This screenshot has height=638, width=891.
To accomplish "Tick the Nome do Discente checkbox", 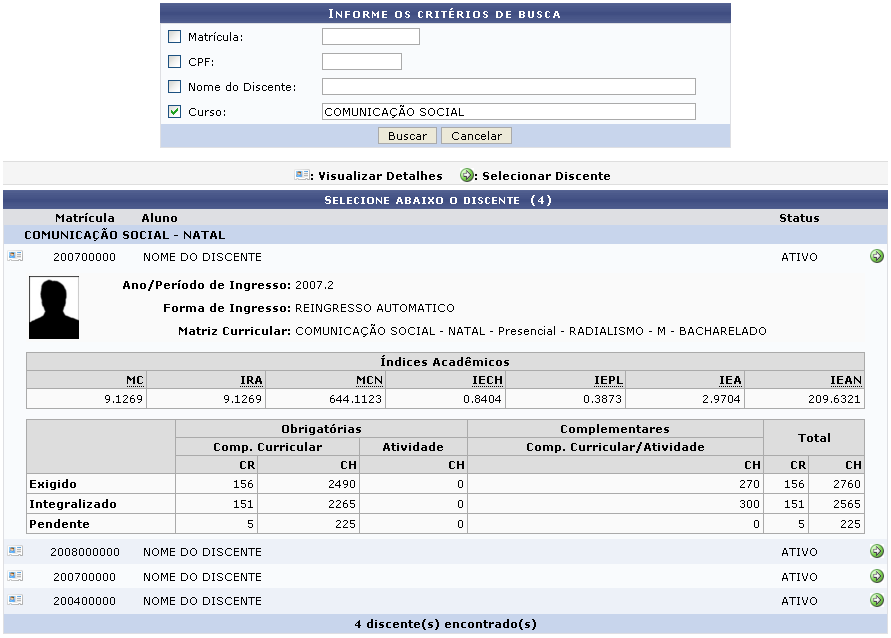I will (x=174, y=86).
